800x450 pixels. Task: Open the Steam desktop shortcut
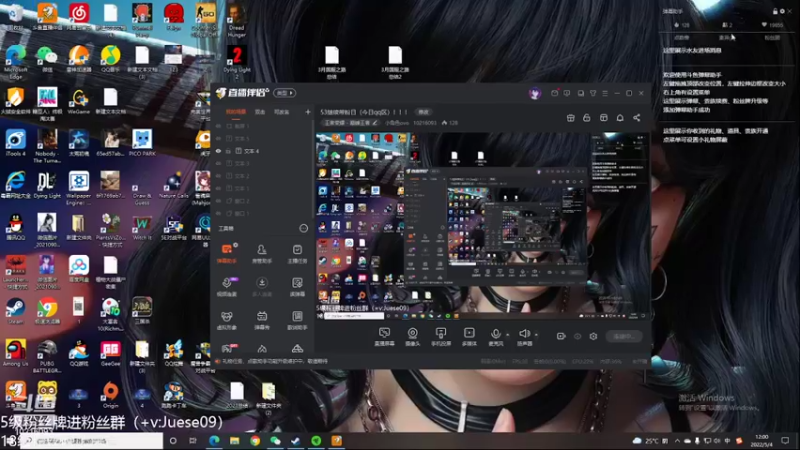(15, 311)
